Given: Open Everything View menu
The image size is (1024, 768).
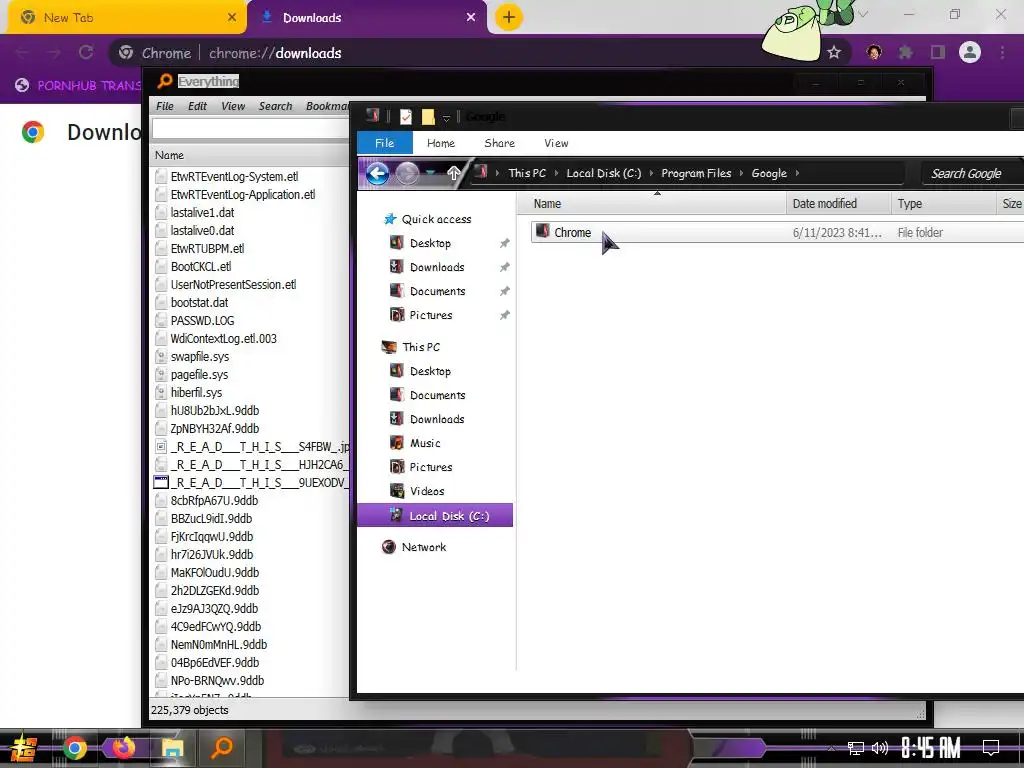Looking at the screenshot, I should tap(232, 106).
